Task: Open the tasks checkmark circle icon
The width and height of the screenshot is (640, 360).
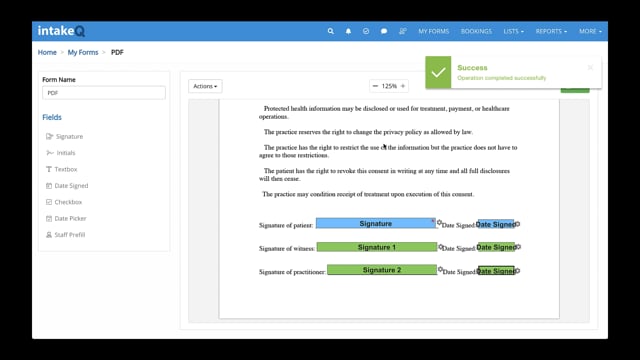Action: tap(366, 31)
